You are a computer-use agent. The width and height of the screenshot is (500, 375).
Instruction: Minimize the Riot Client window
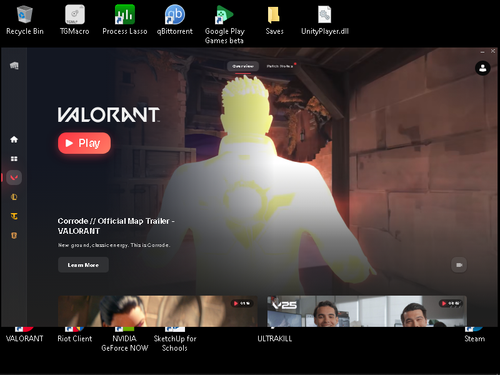coord(482,52)
